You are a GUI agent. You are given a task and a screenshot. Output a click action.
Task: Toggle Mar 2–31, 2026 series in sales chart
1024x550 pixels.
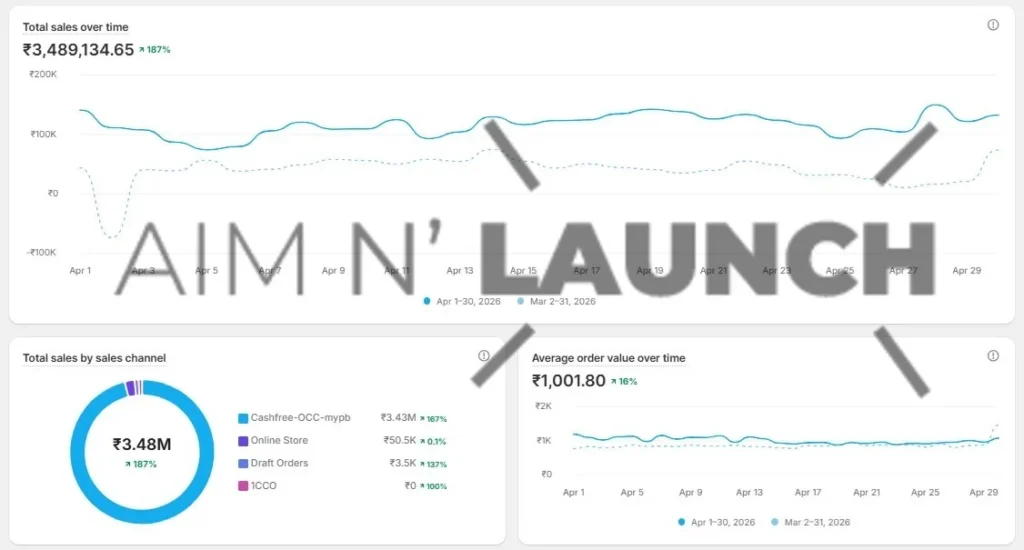[556, 301]
